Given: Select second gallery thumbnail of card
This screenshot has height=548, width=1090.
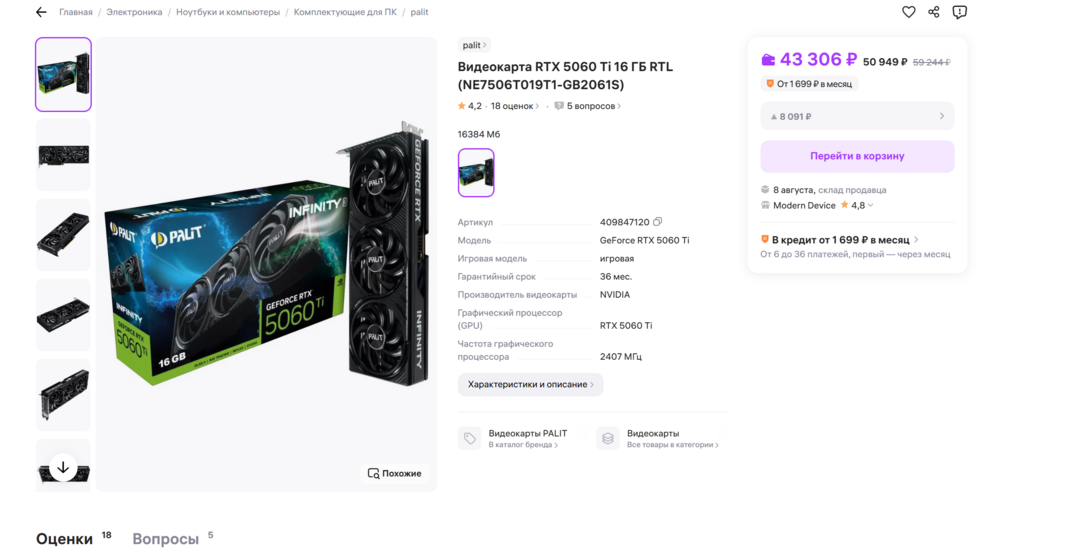Looking at the screenshot, I should tap(63, 155).
